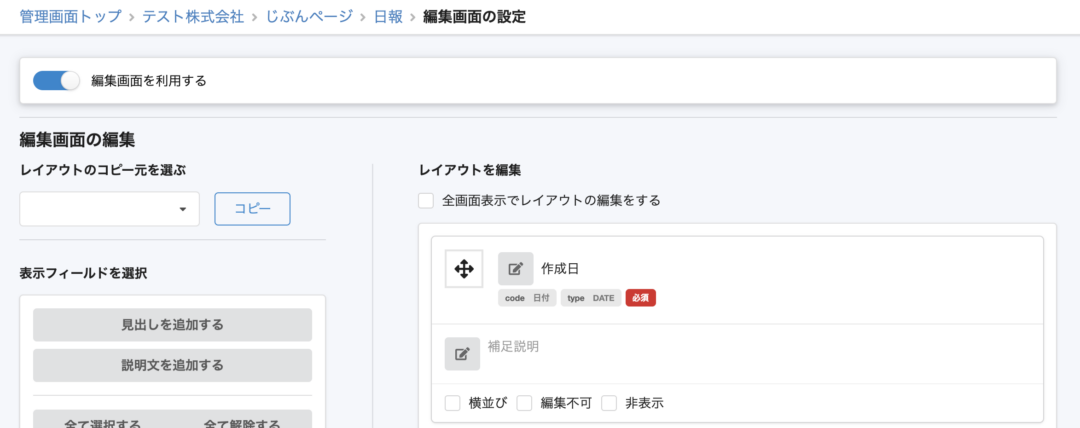This screenshot has height=428, width=1080.
Task: Navigate to じぶんページ breadcrumb
Action: (309, 17)
